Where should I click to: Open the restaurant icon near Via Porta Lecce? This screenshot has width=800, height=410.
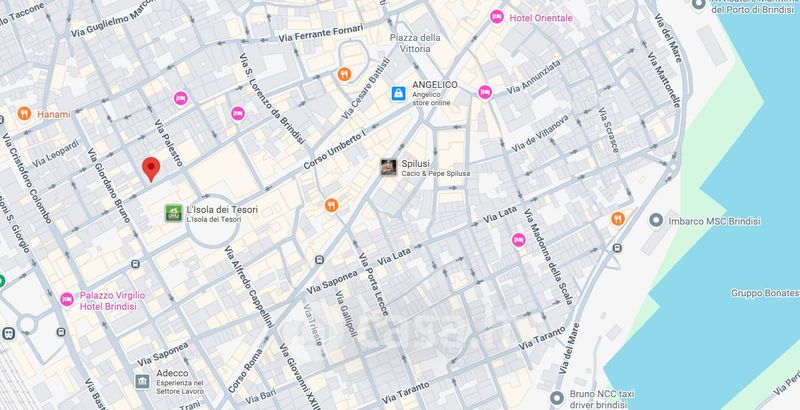pos(332,206)
